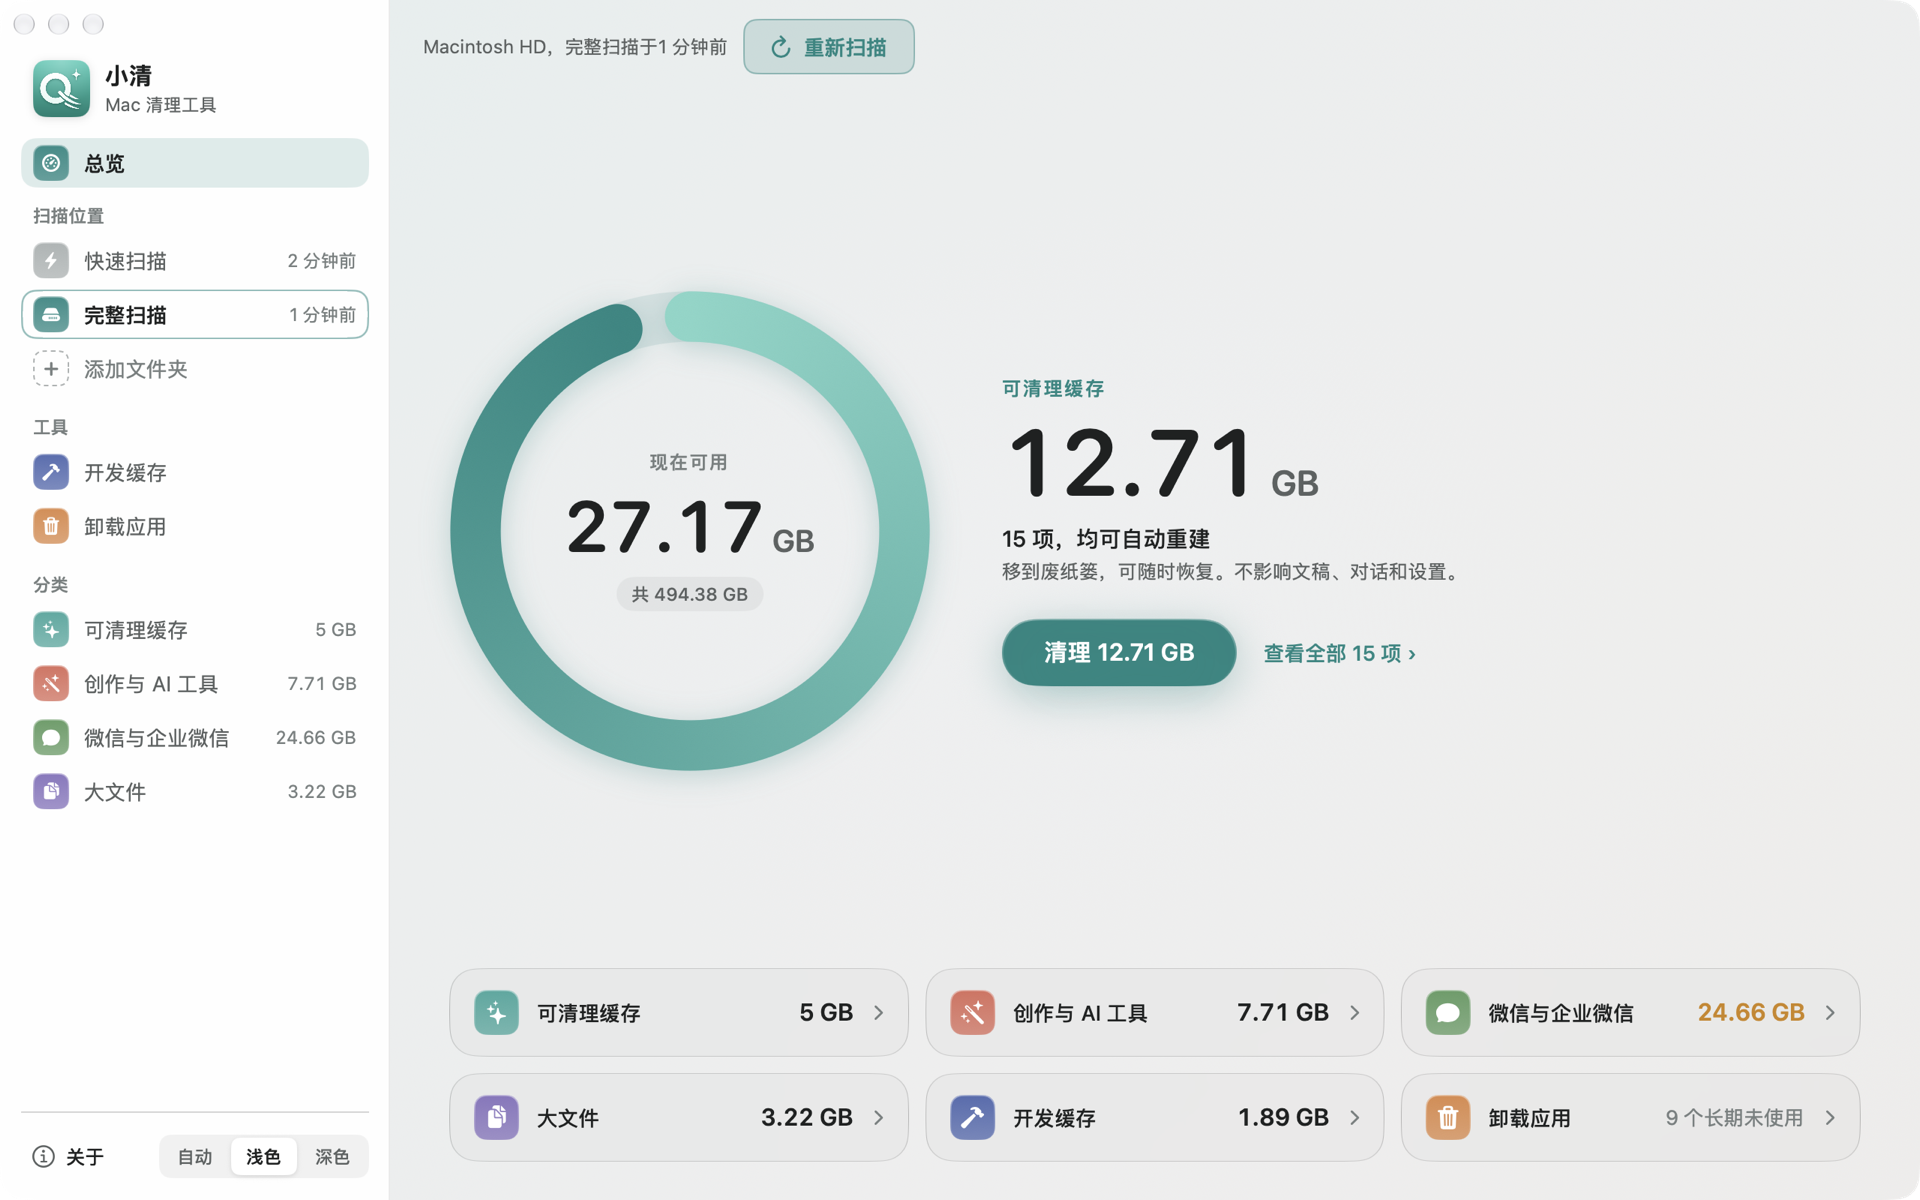Click the 微信与企业微信 chat bubble icon in sidebar

tap(51, 738)
